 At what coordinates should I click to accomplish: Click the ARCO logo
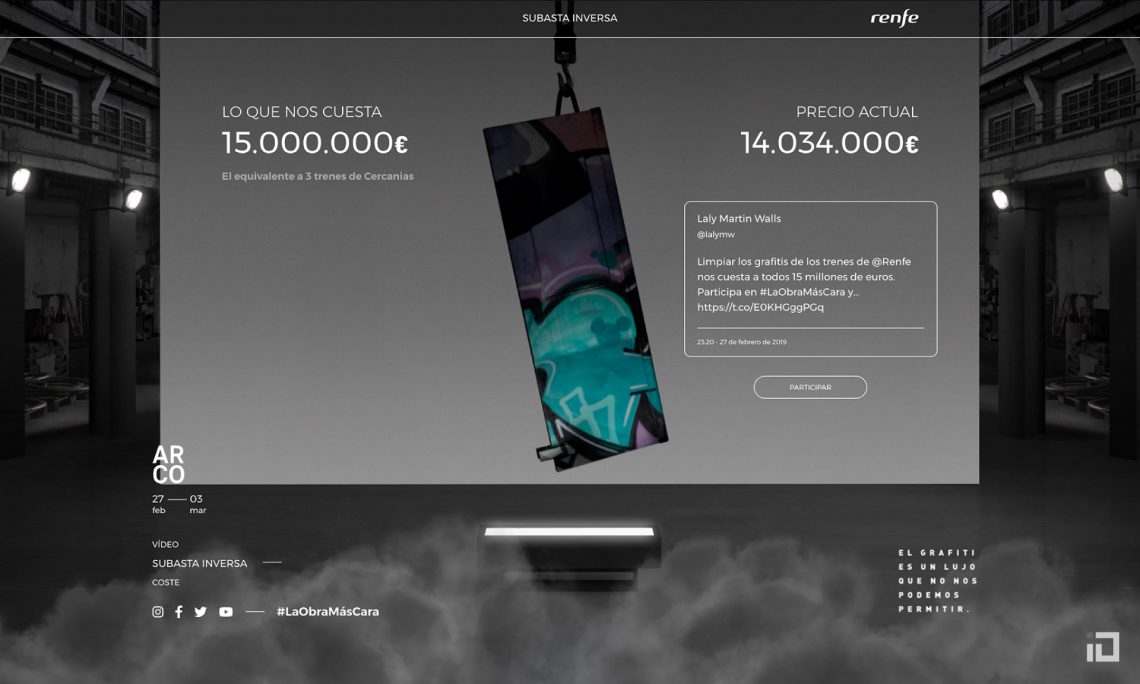(168, 464)
